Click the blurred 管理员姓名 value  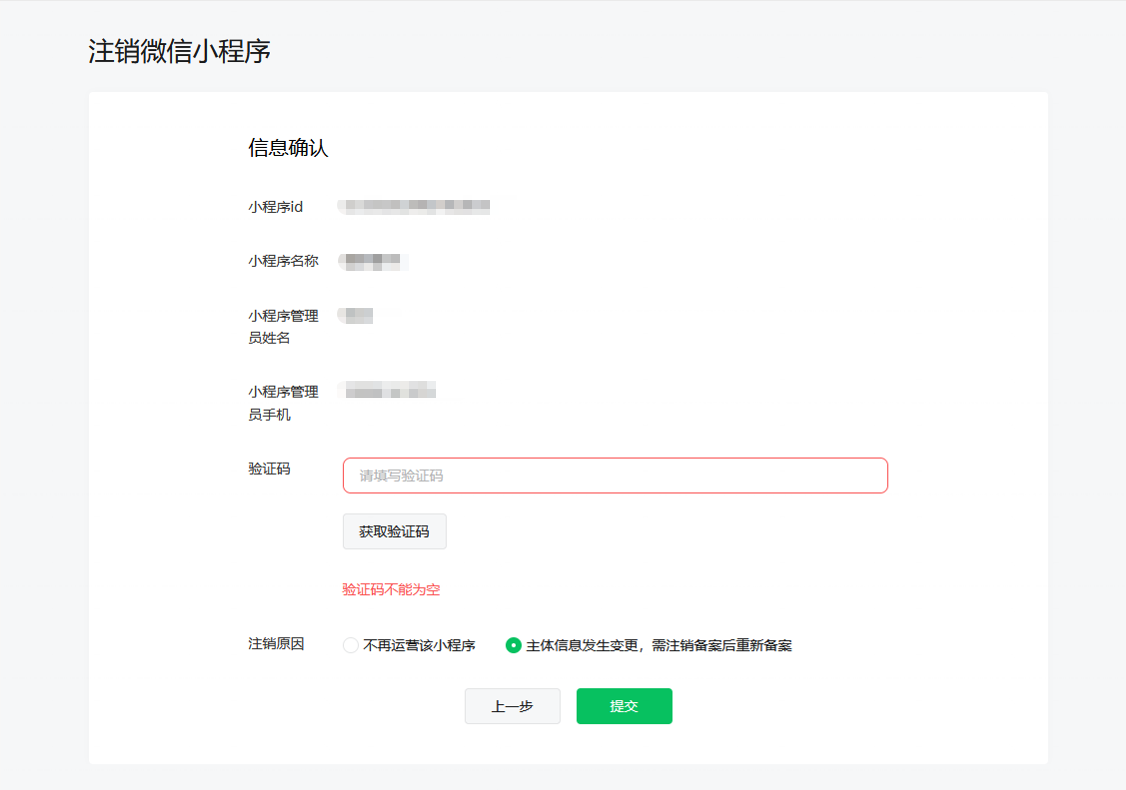point(355,315)
